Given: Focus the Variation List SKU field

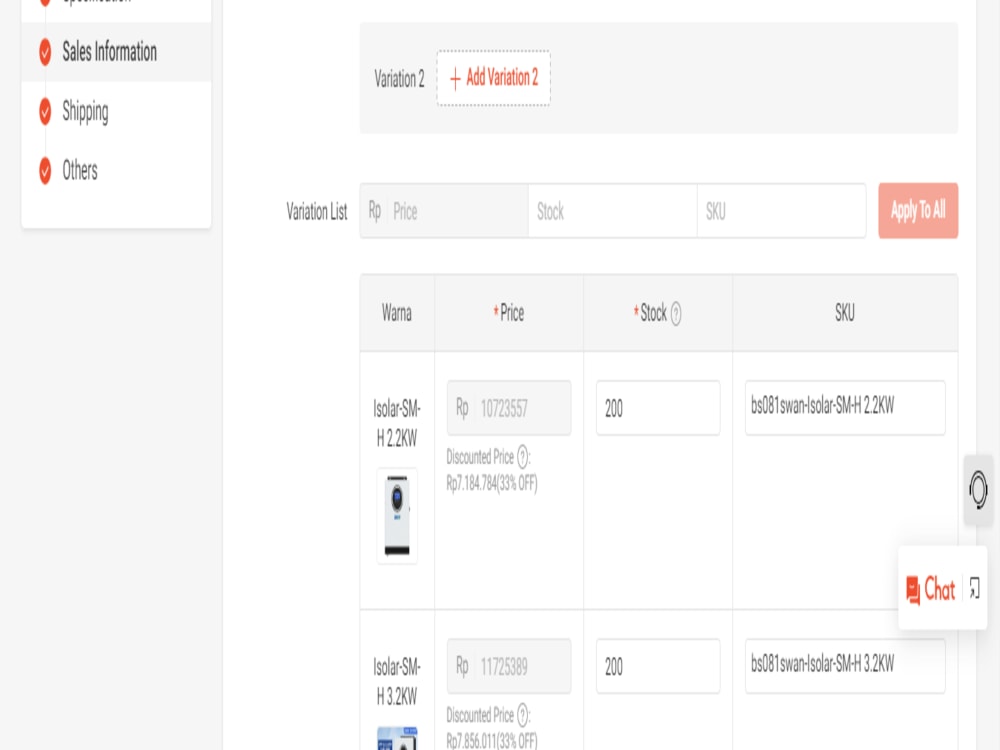Looking at the screenshot, I should [x=780, y=211].
